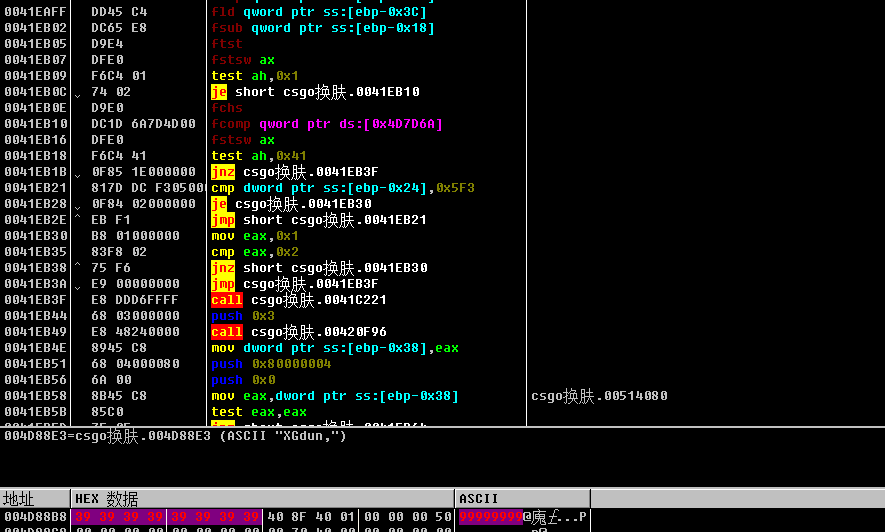Select address 0041EB4E

(35, 348)
